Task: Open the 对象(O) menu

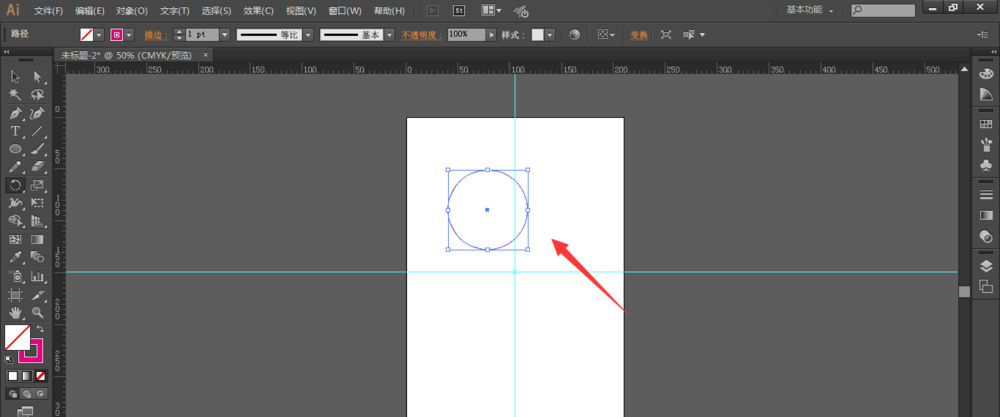Action: click(132, 11)
